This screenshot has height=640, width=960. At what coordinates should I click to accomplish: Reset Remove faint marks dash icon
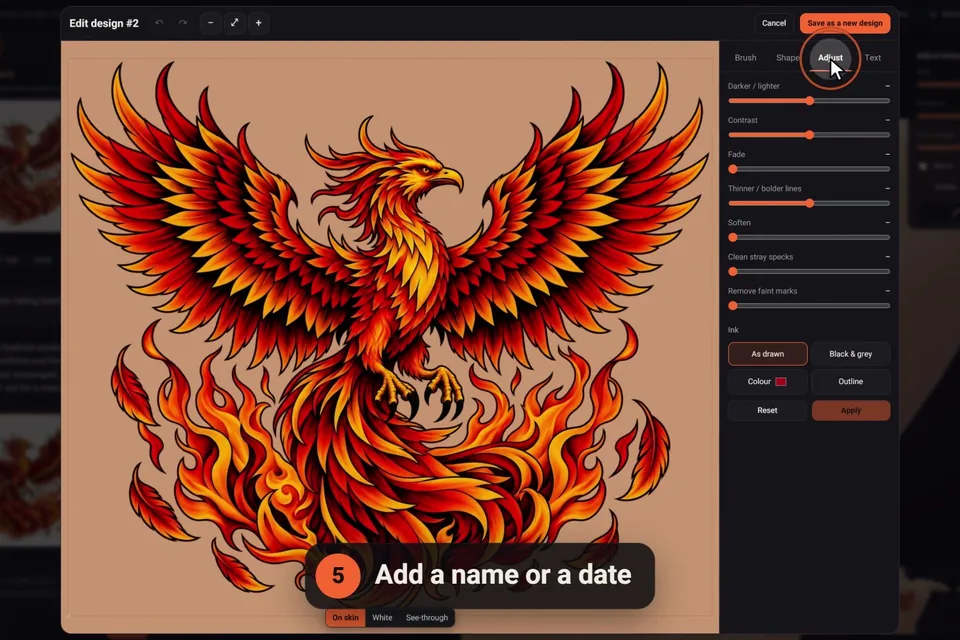coord(887,292)
